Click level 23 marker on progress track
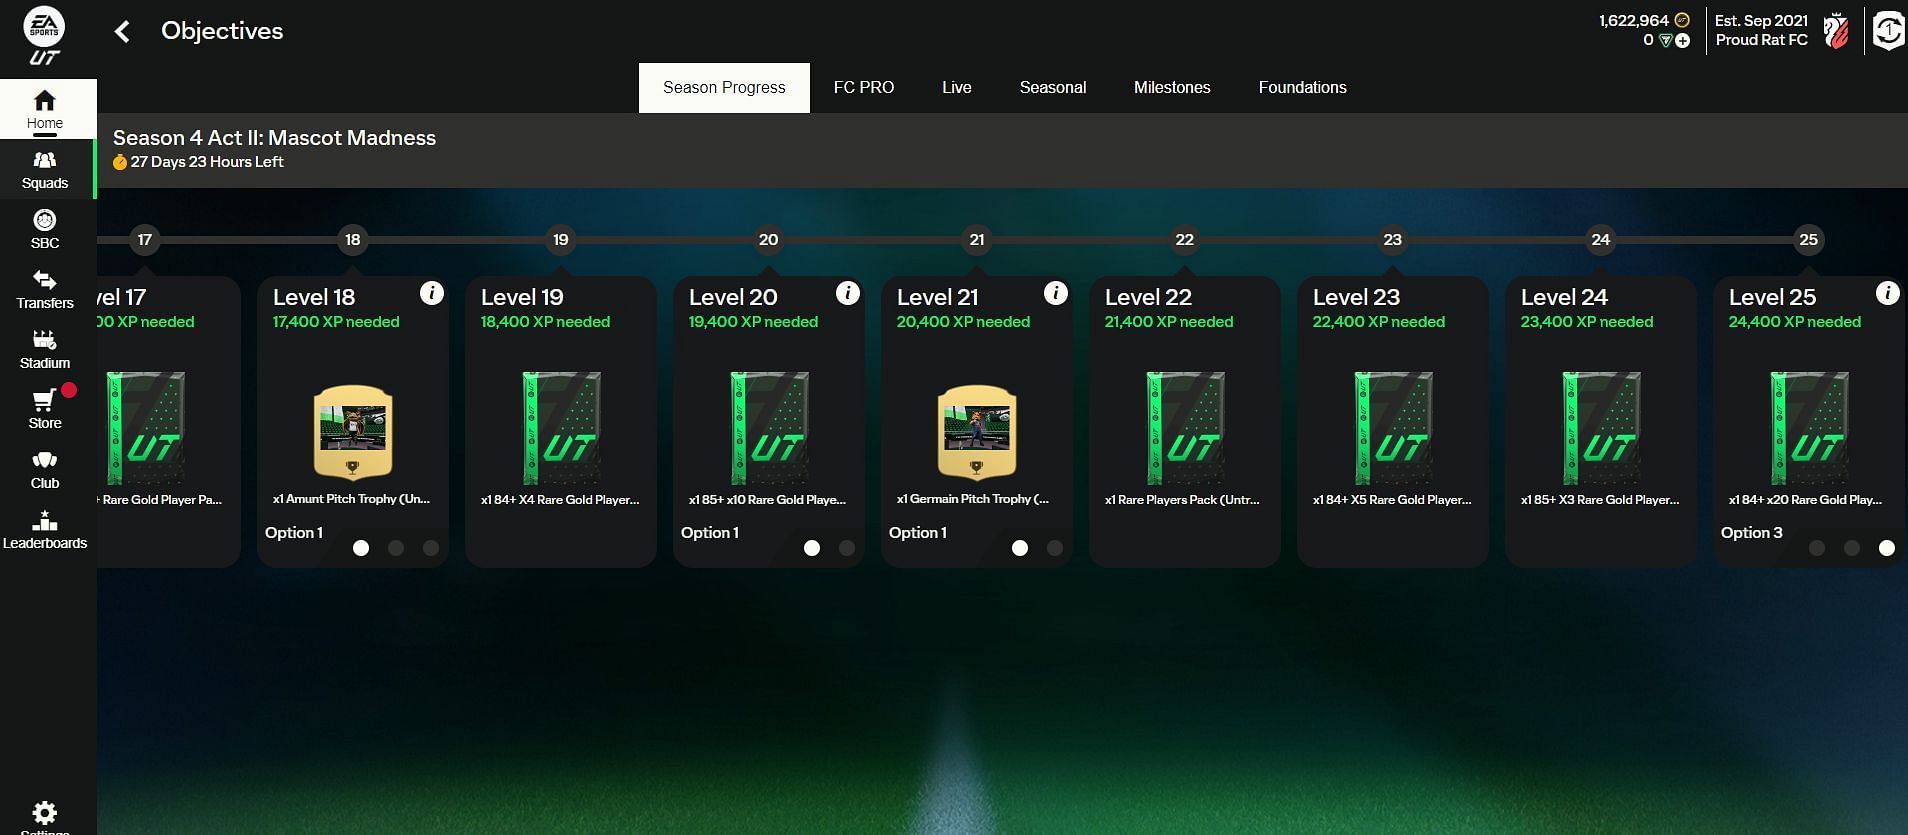 [1393, 240]
